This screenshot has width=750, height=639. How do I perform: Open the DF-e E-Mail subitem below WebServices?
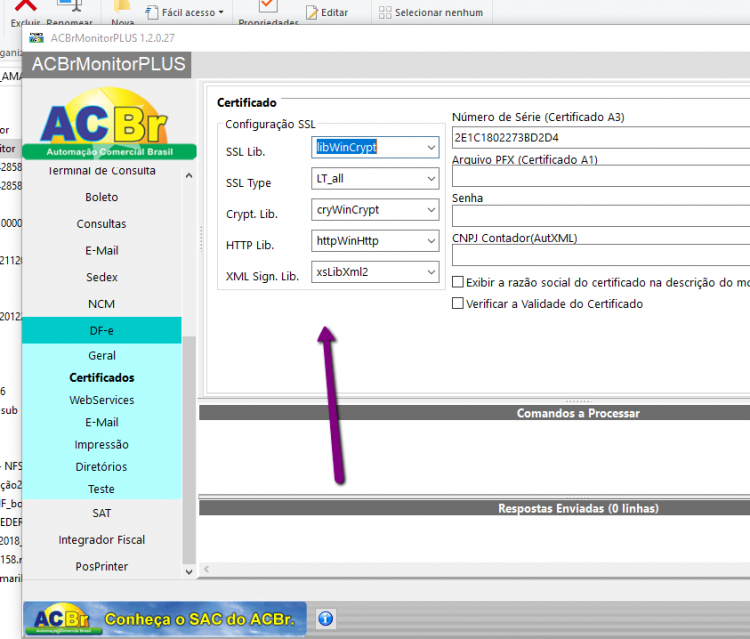click(101, 423)
